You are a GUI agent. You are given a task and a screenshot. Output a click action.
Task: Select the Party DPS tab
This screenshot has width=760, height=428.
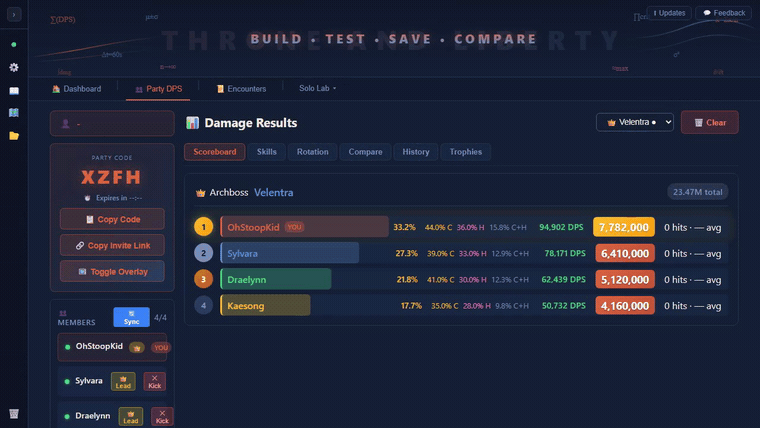[x=158, y=89]
